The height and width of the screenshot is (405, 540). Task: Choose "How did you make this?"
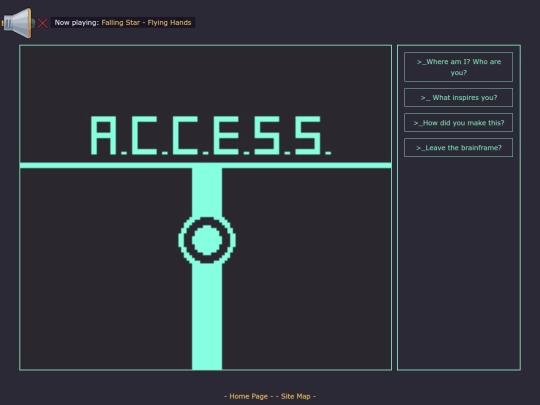tap(458, 123)
